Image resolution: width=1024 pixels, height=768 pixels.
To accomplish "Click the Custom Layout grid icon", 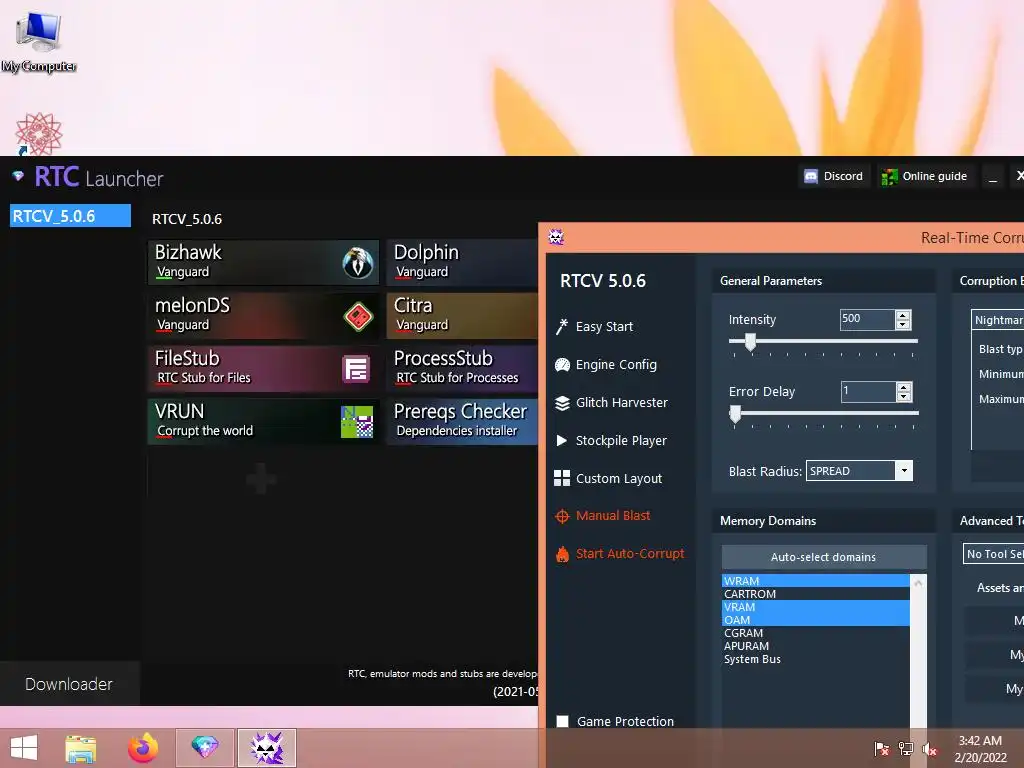I will (x=562, y=478).
